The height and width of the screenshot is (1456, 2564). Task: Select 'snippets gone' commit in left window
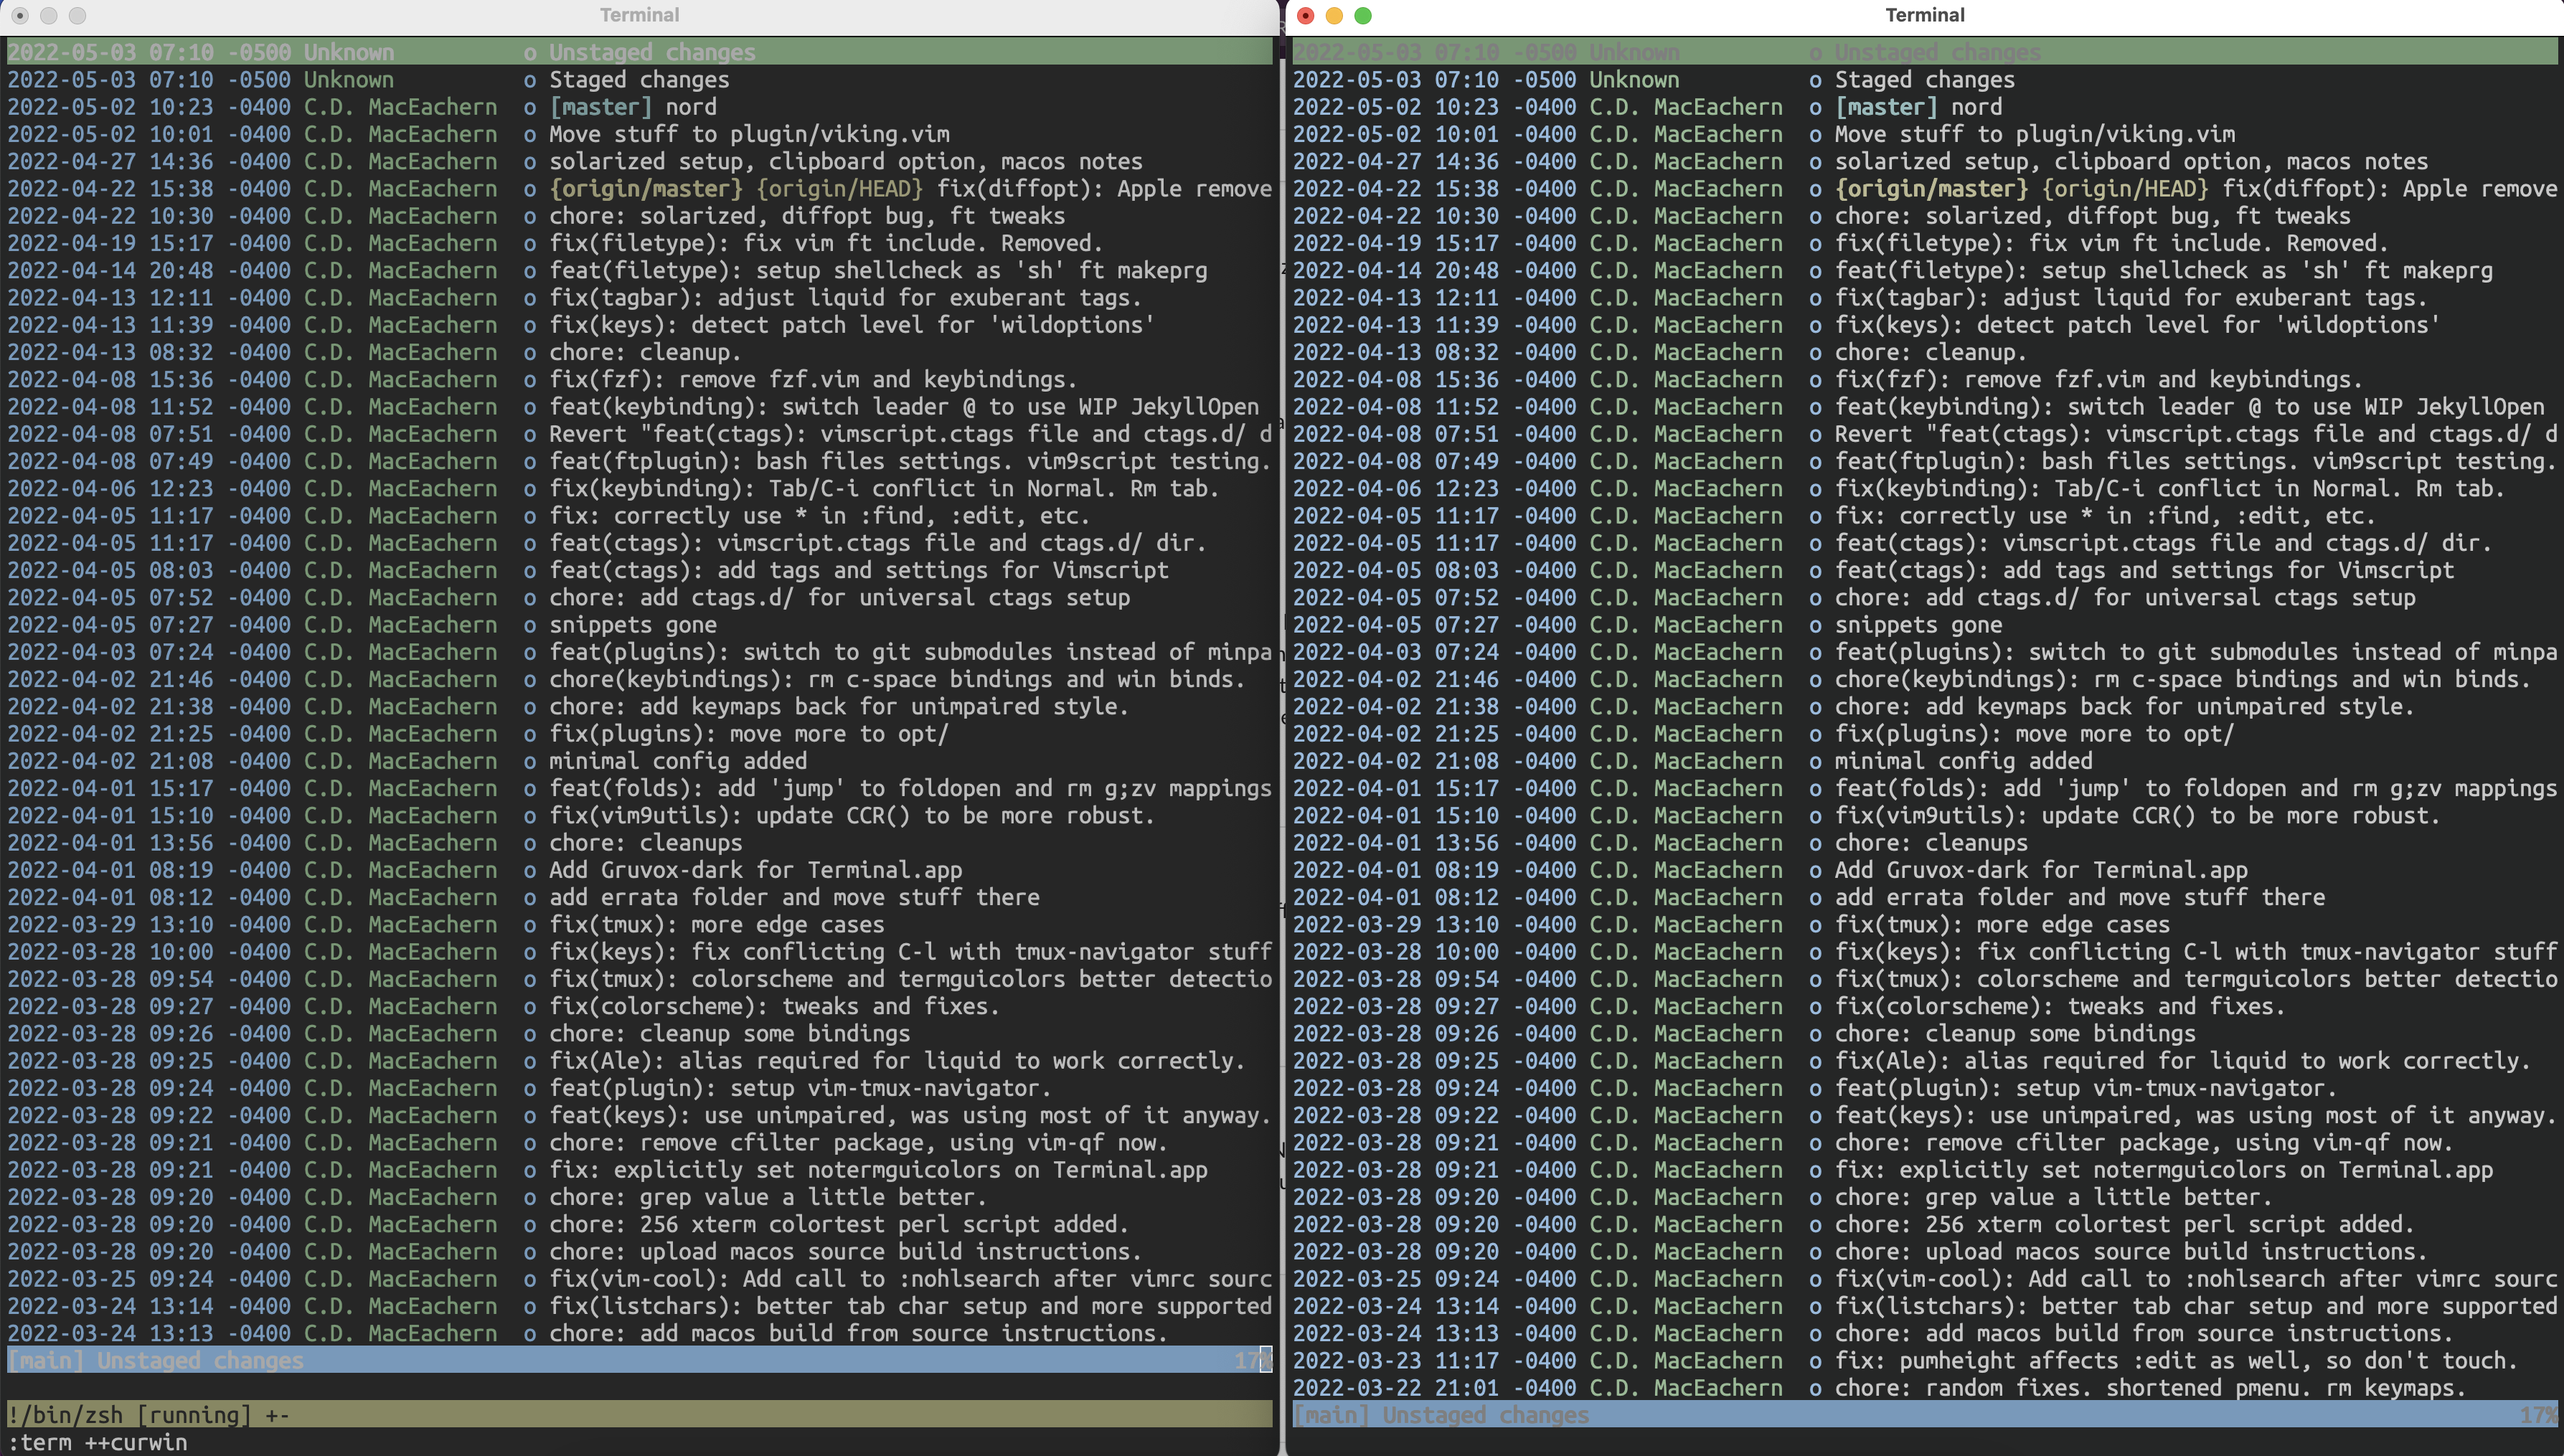pyautogui.click(x=632, y=625)
